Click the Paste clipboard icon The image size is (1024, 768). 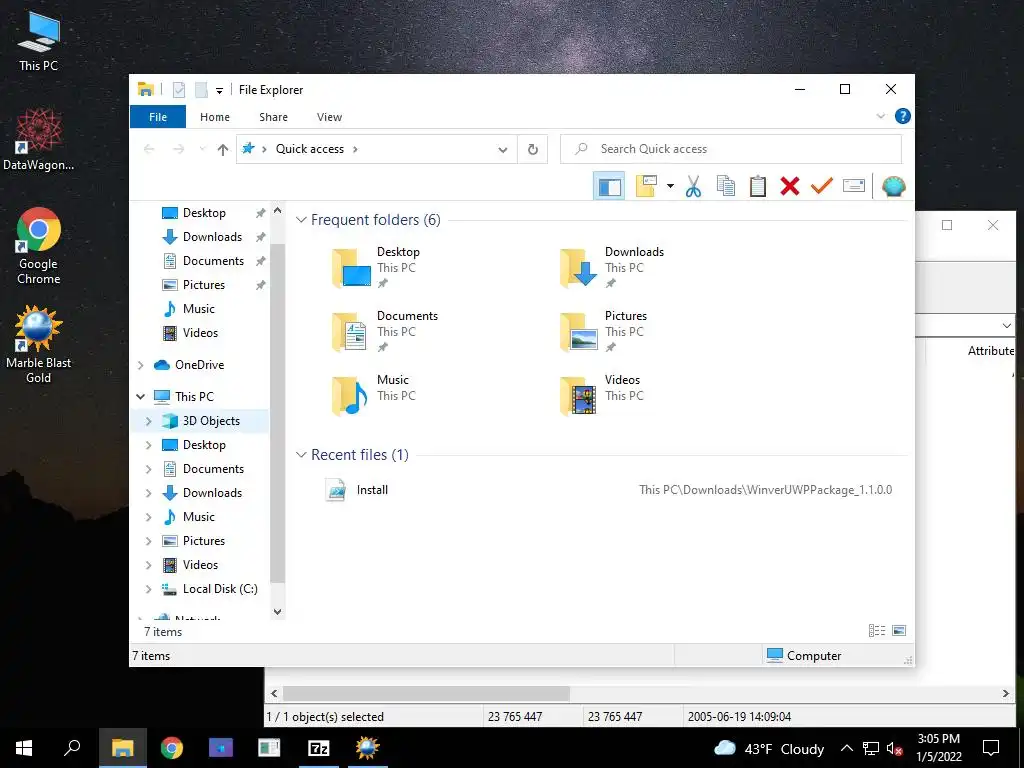click(x=758, y=187)
